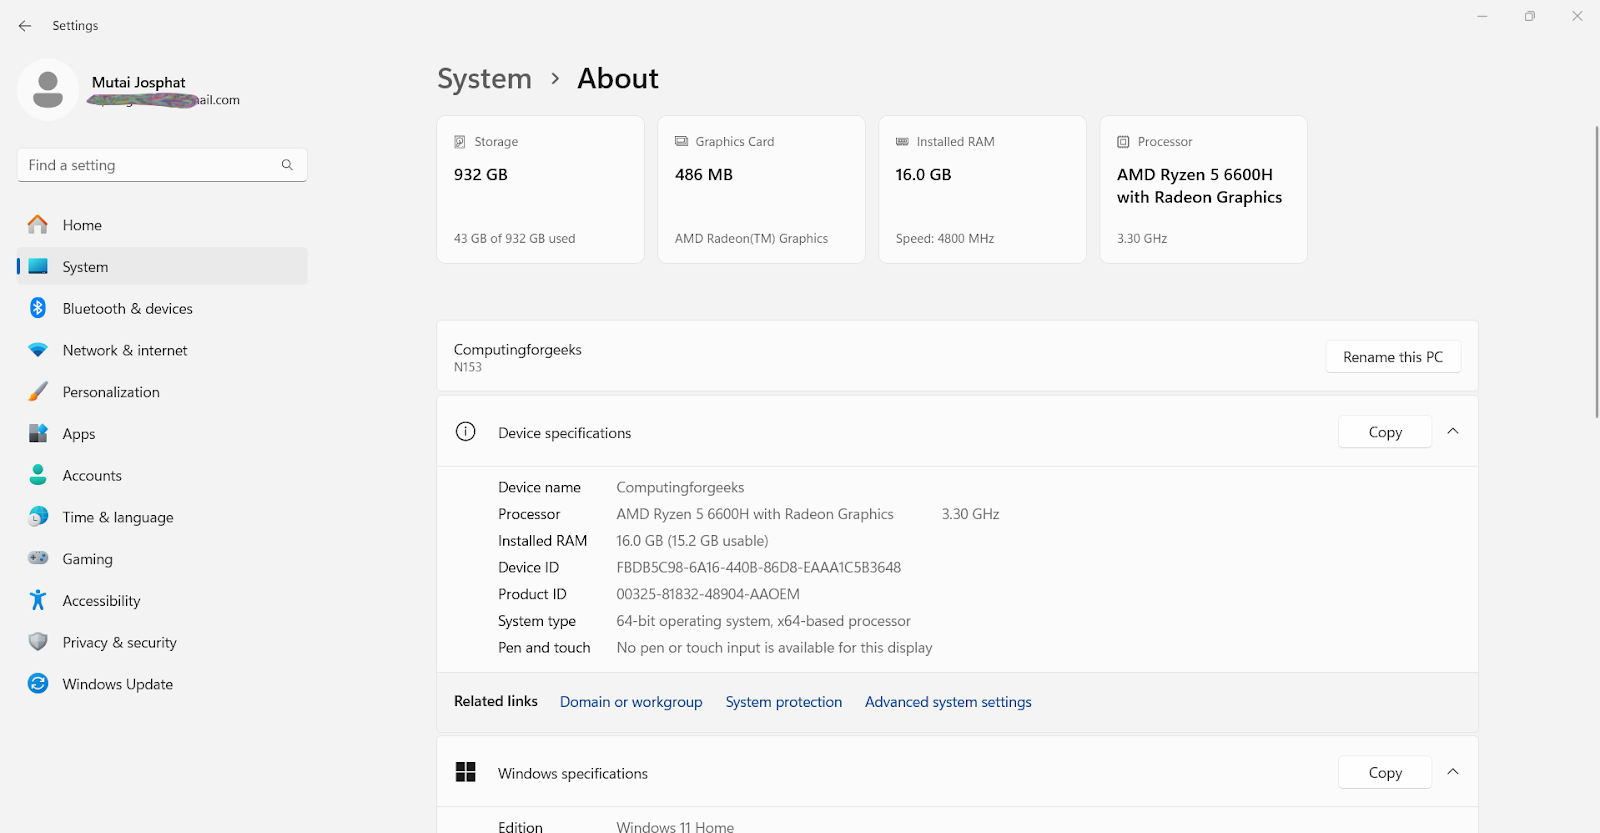The image size is (1600, 833).
Task: Click the System monitor icon
Action: pos(38,267)
